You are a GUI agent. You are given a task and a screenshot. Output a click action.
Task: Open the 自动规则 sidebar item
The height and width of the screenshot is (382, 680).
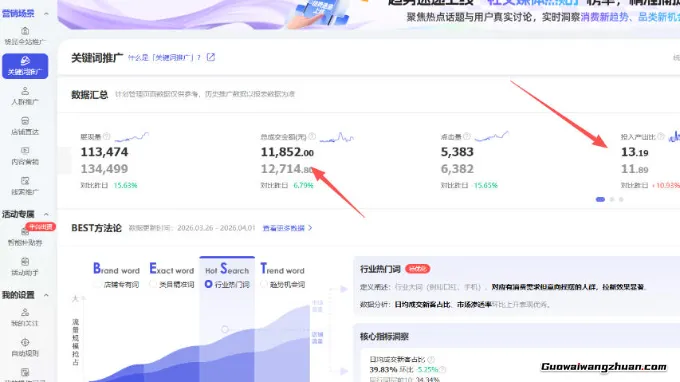[25, 348]
